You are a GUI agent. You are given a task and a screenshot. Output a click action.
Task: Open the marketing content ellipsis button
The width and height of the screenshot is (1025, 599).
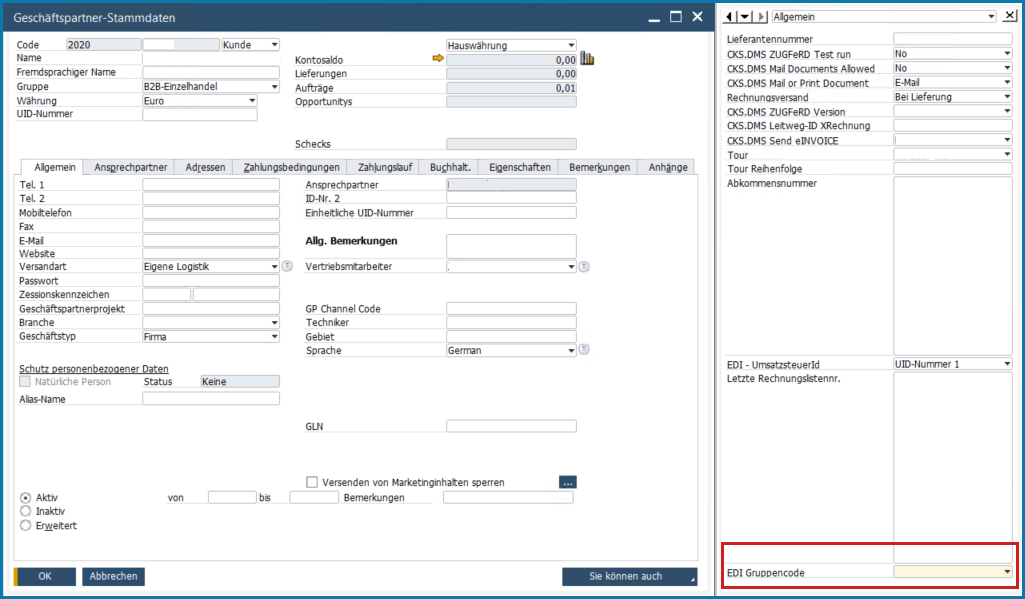pos(567,482)
